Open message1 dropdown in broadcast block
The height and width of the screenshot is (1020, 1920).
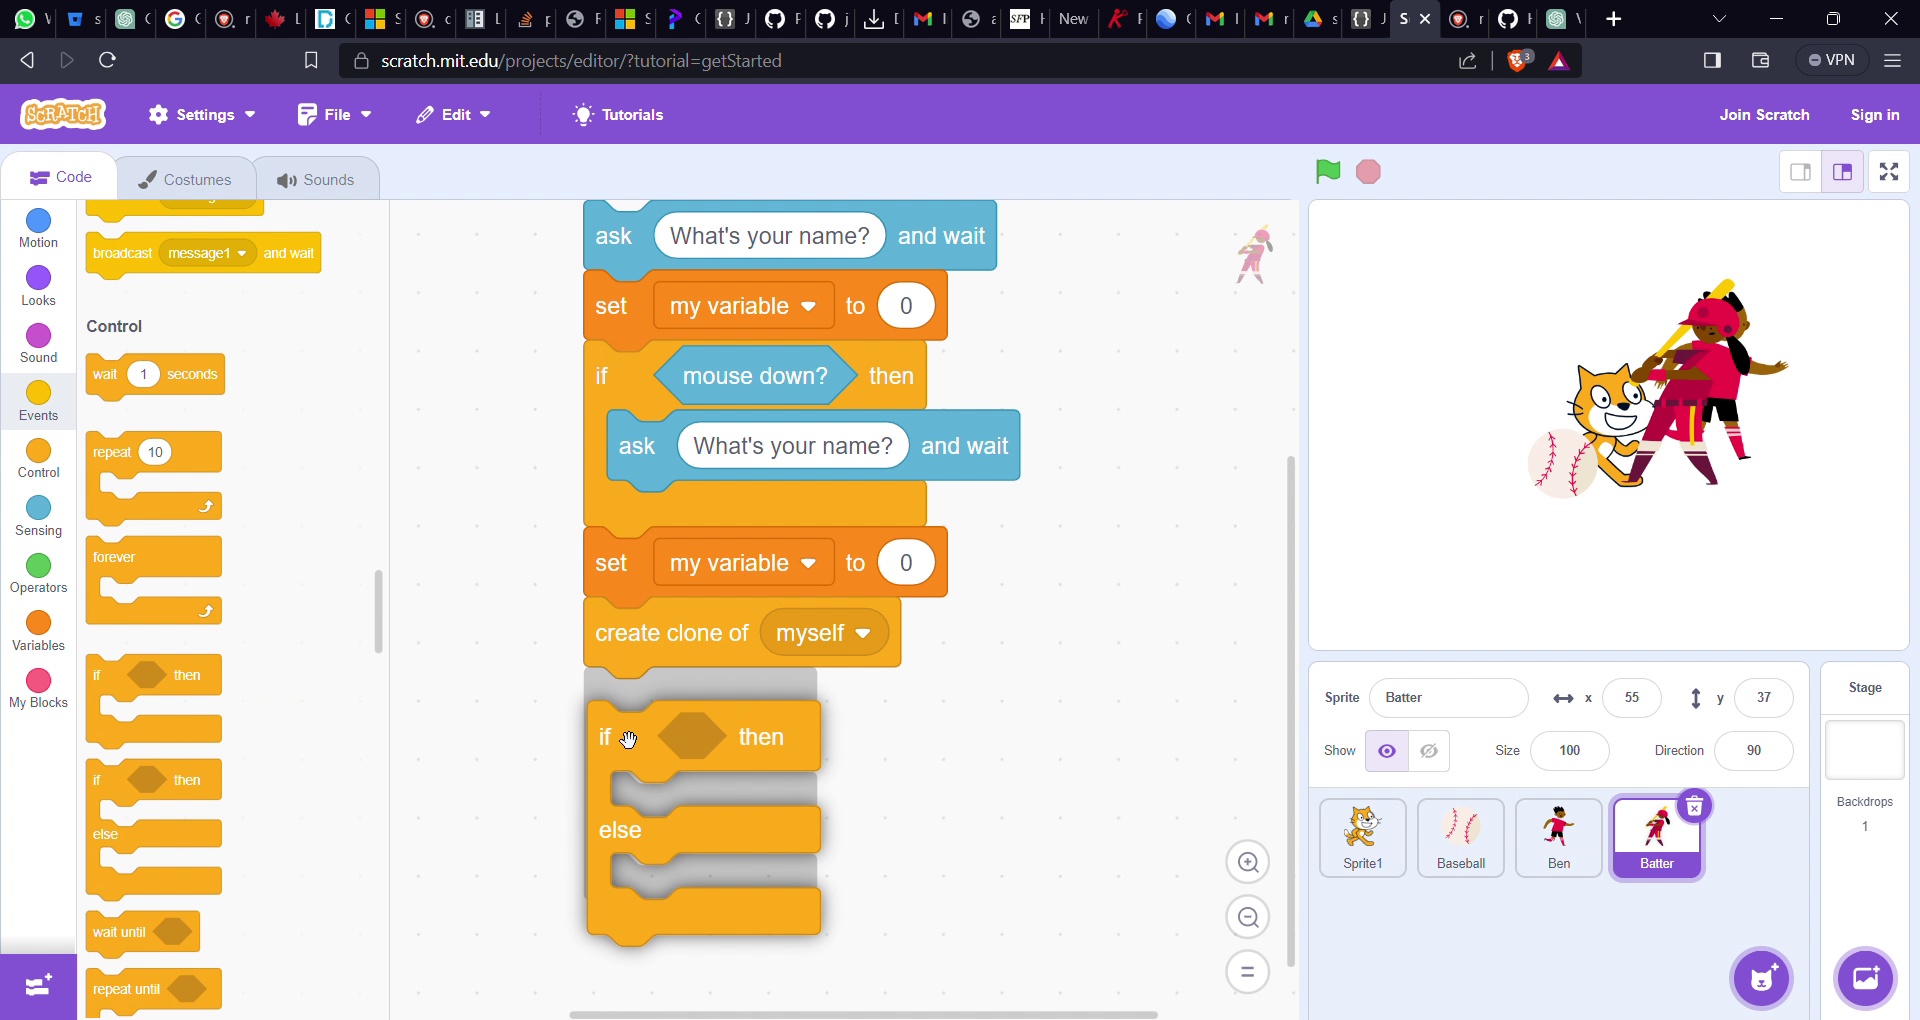[207, 254]
